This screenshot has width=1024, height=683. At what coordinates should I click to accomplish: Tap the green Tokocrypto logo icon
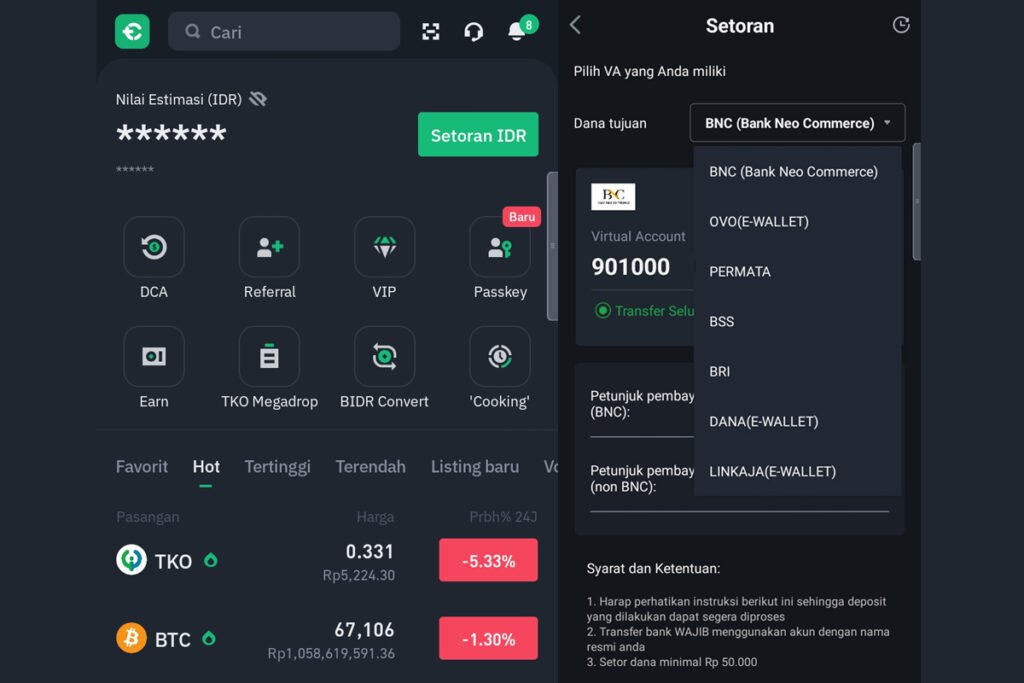tap(132, 31)
